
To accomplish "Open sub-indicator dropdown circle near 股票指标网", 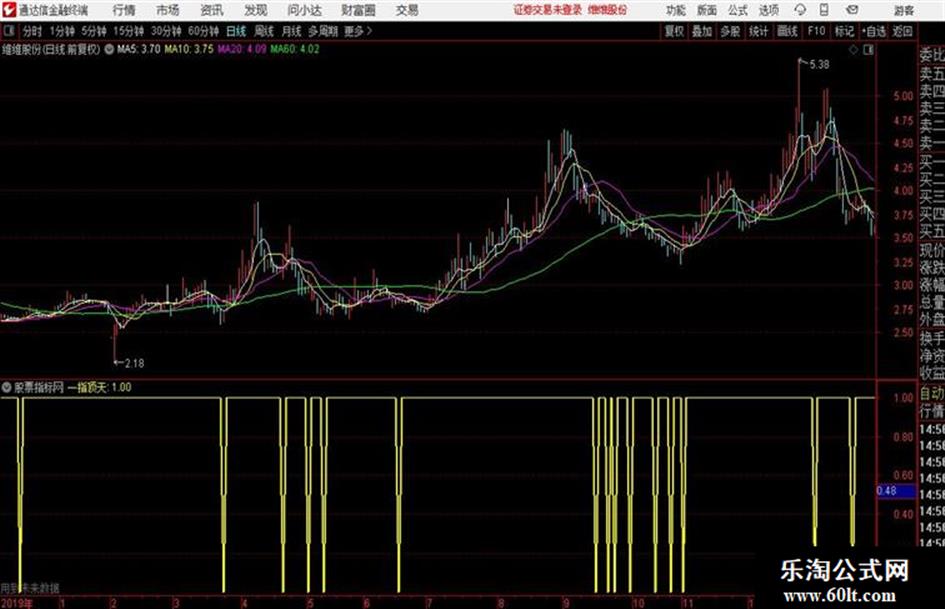I will pos(7,387).
